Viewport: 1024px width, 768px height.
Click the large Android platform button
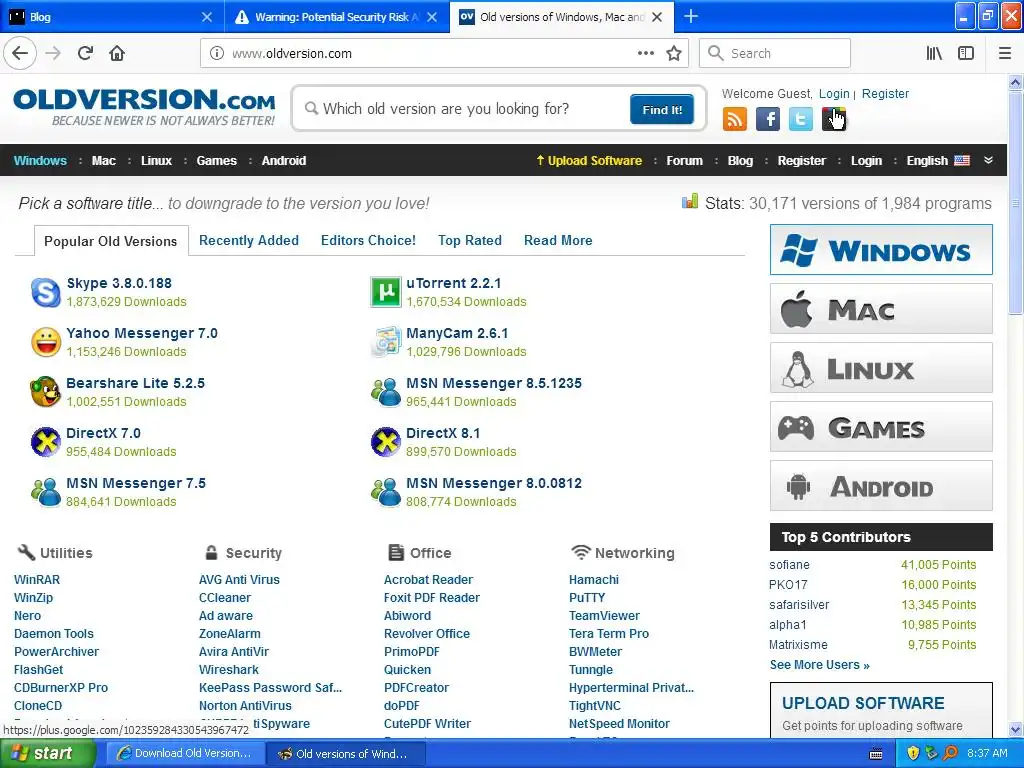[x=881, y=486]
